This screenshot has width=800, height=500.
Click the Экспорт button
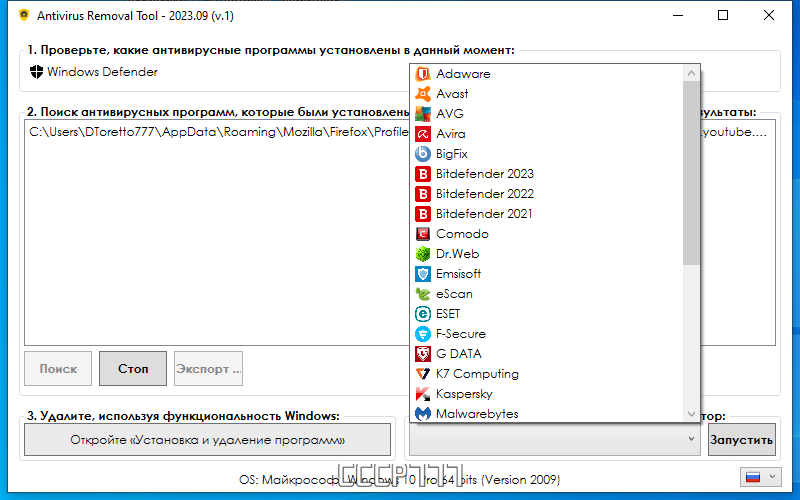[x=208, y=368]
